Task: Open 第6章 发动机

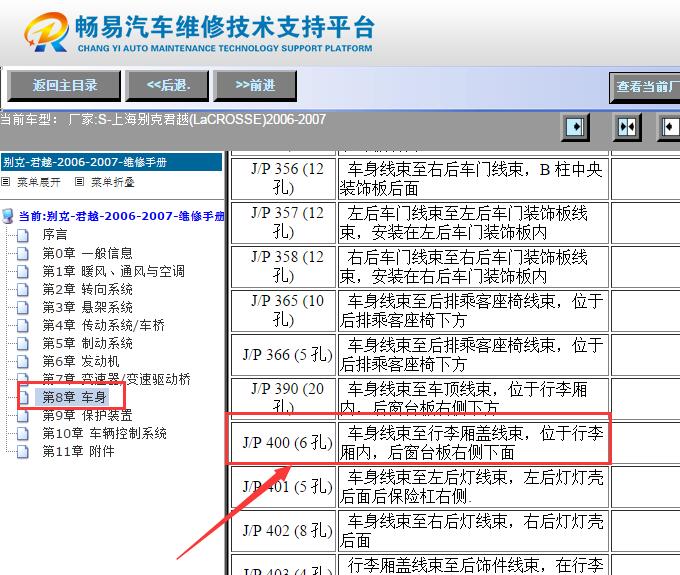Action: coord(81,361)
